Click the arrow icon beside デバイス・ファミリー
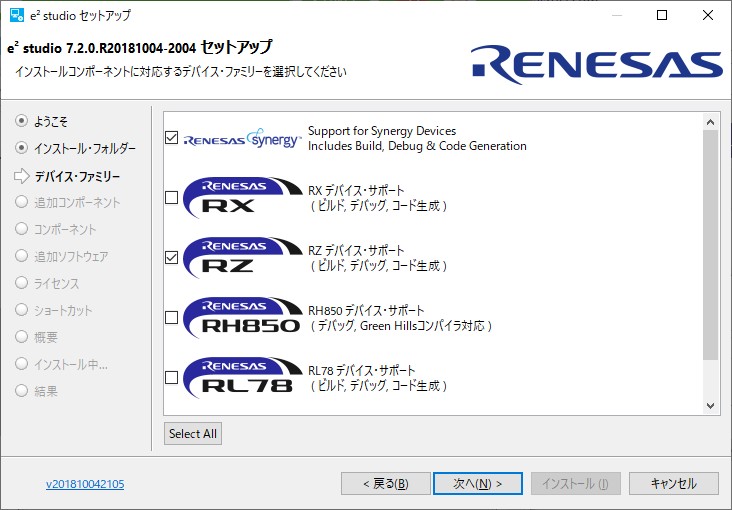 pyautogui.click(x=21, y=176)
